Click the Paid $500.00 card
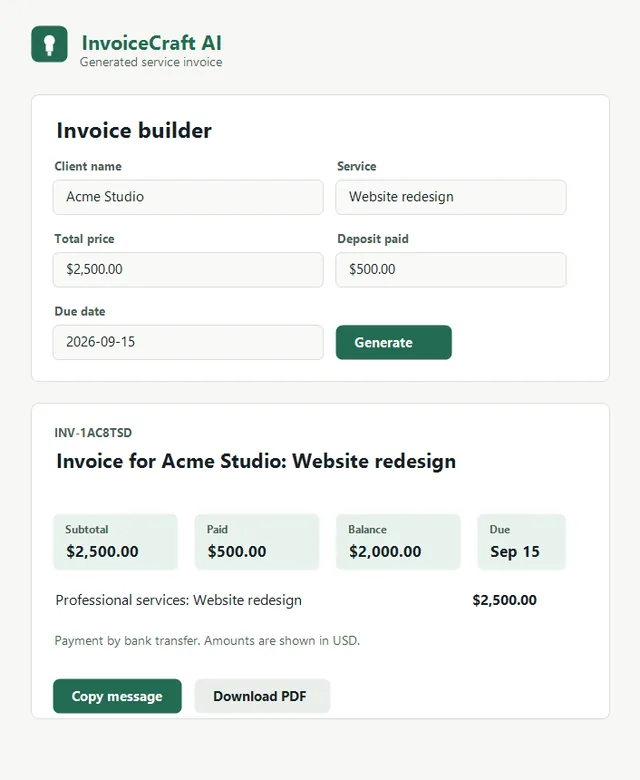This screenshot has height=780, width=640. pos(257,542)
